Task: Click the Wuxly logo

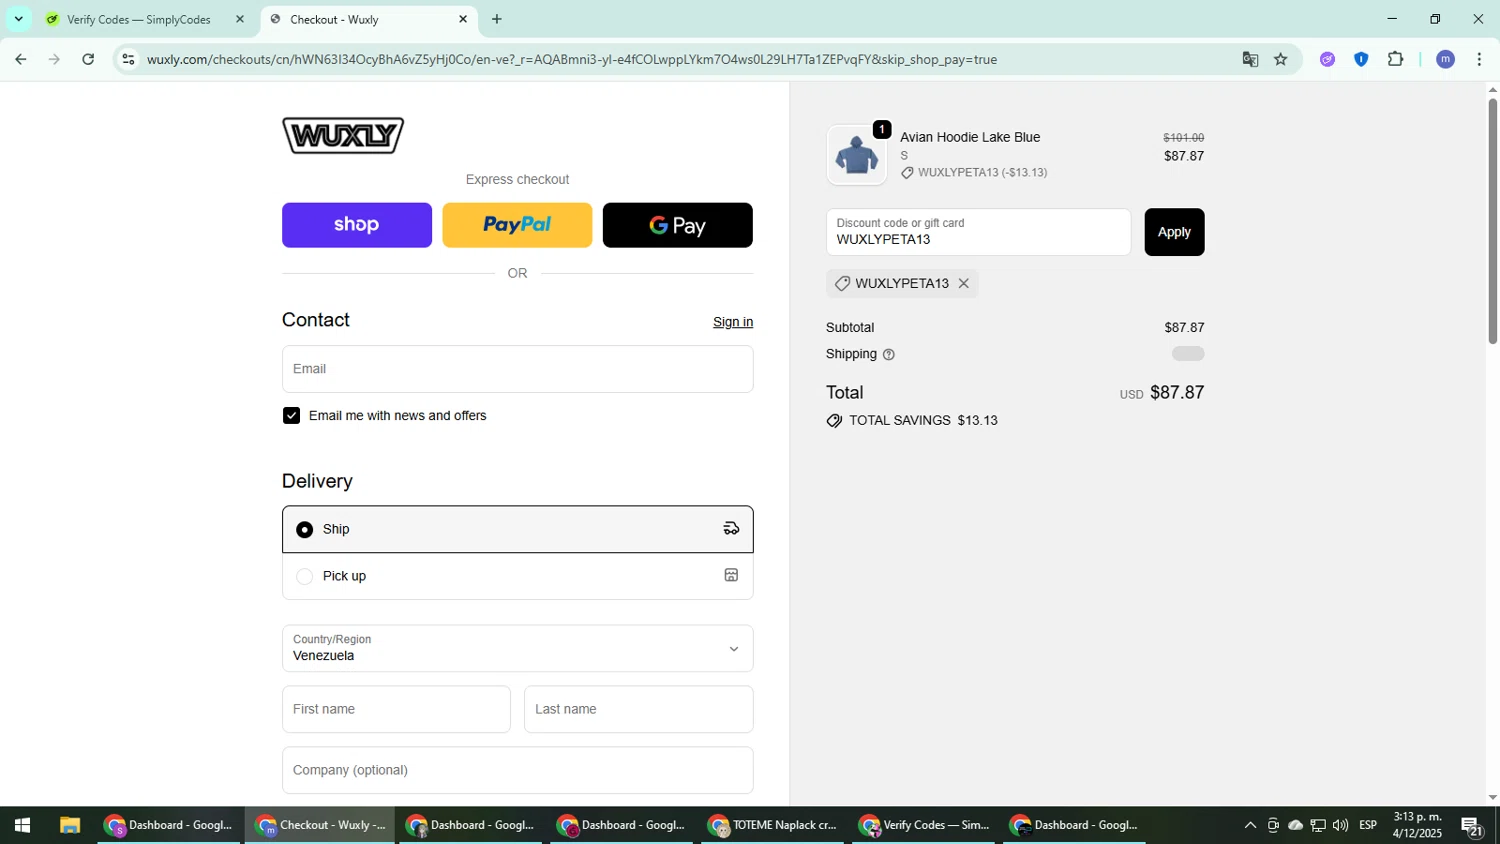Action: [x=343, y=135]
